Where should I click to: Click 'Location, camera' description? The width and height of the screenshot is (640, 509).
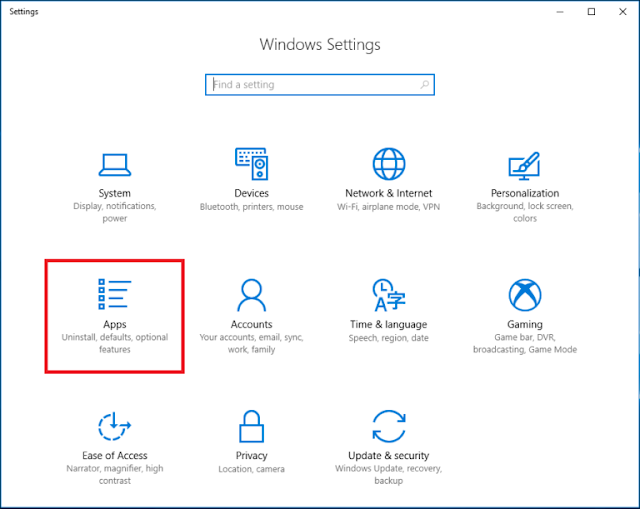[x=251, y=469]
